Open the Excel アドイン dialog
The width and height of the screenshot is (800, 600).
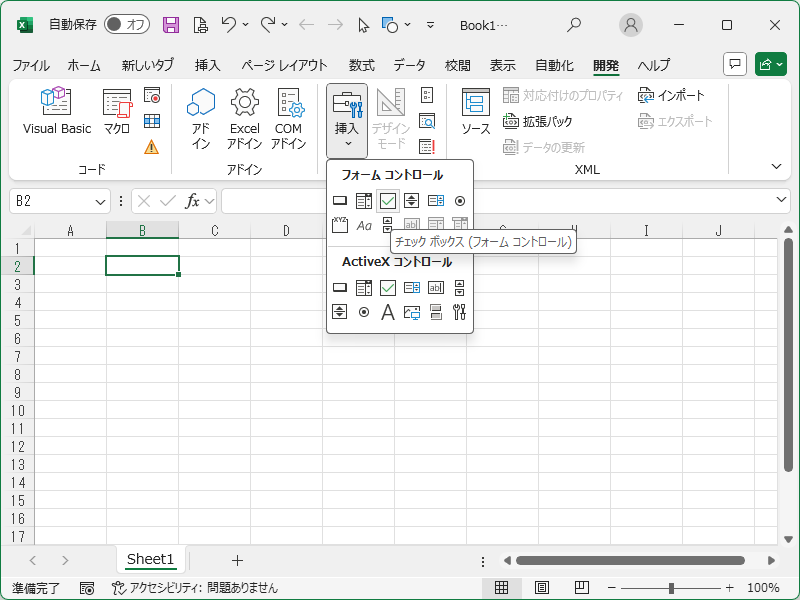click(244, 118)
